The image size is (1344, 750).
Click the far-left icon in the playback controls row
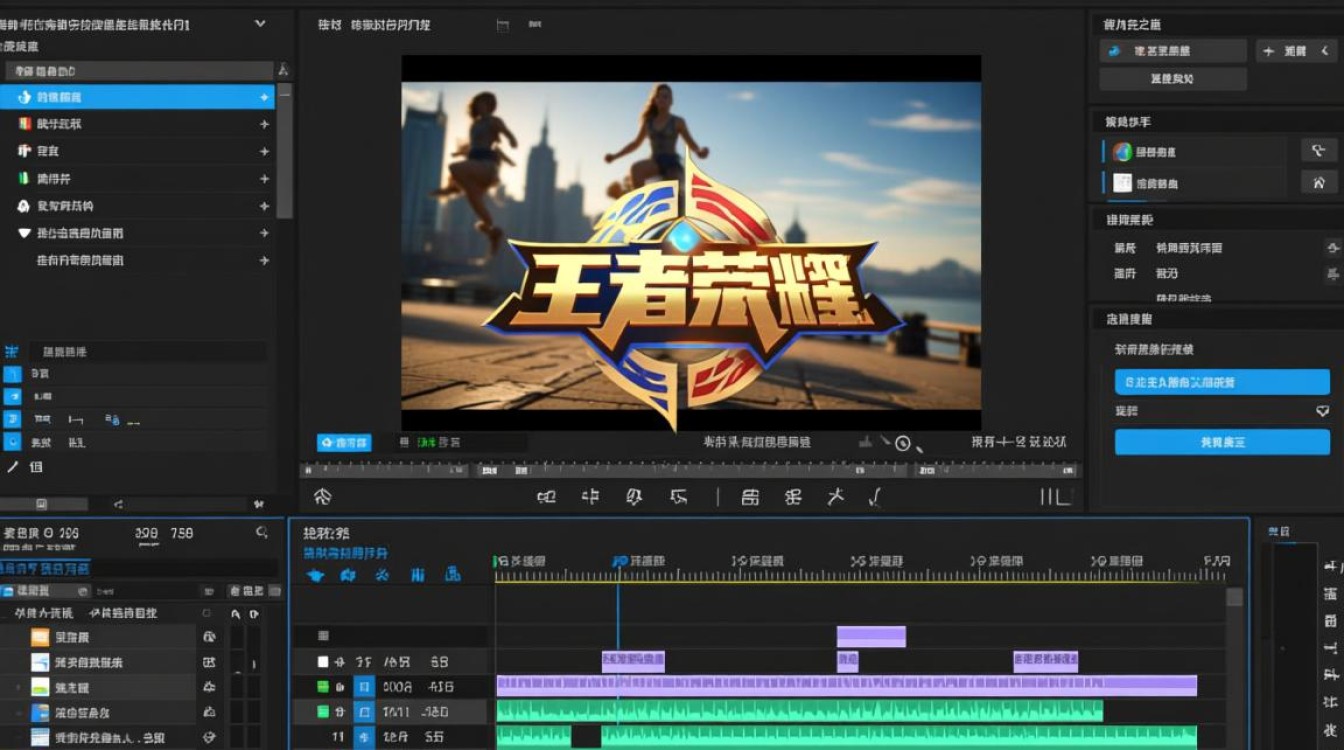[x=322, y=496]
